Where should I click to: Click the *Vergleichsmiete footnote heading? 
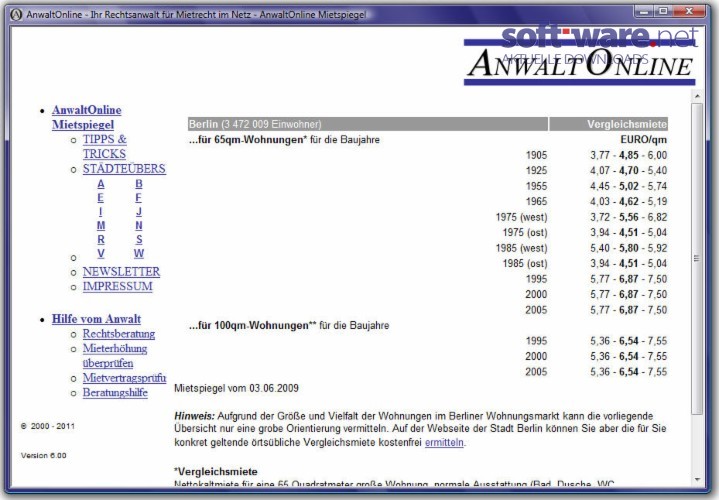216,472
